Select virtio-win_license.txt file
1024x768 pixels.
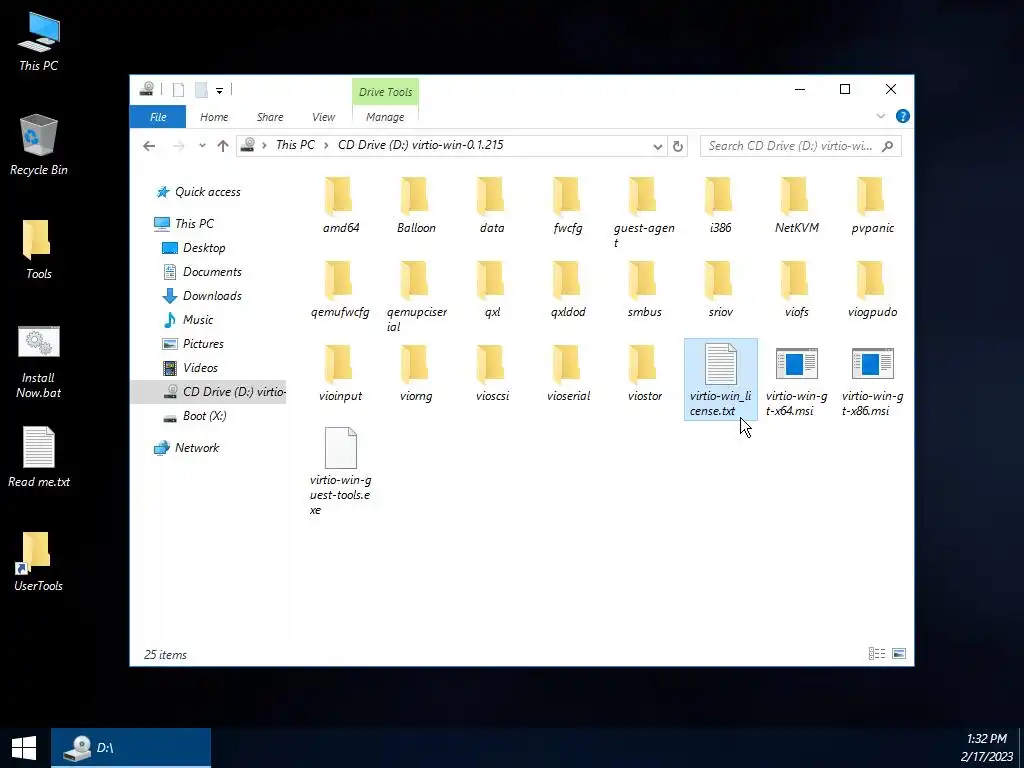tap(720, 380)
